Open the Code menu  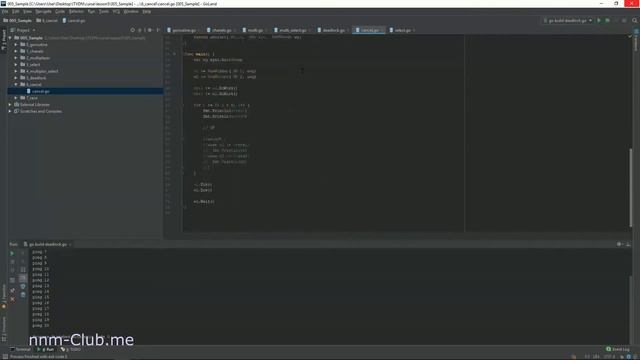click(60, 11)
